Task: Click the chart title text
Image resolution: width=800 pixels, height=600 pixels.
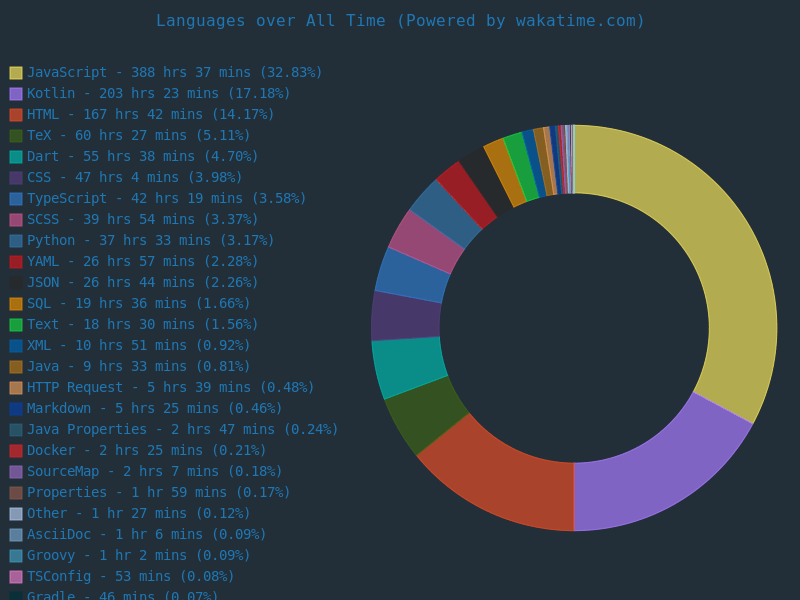Action: pos(400,21)
